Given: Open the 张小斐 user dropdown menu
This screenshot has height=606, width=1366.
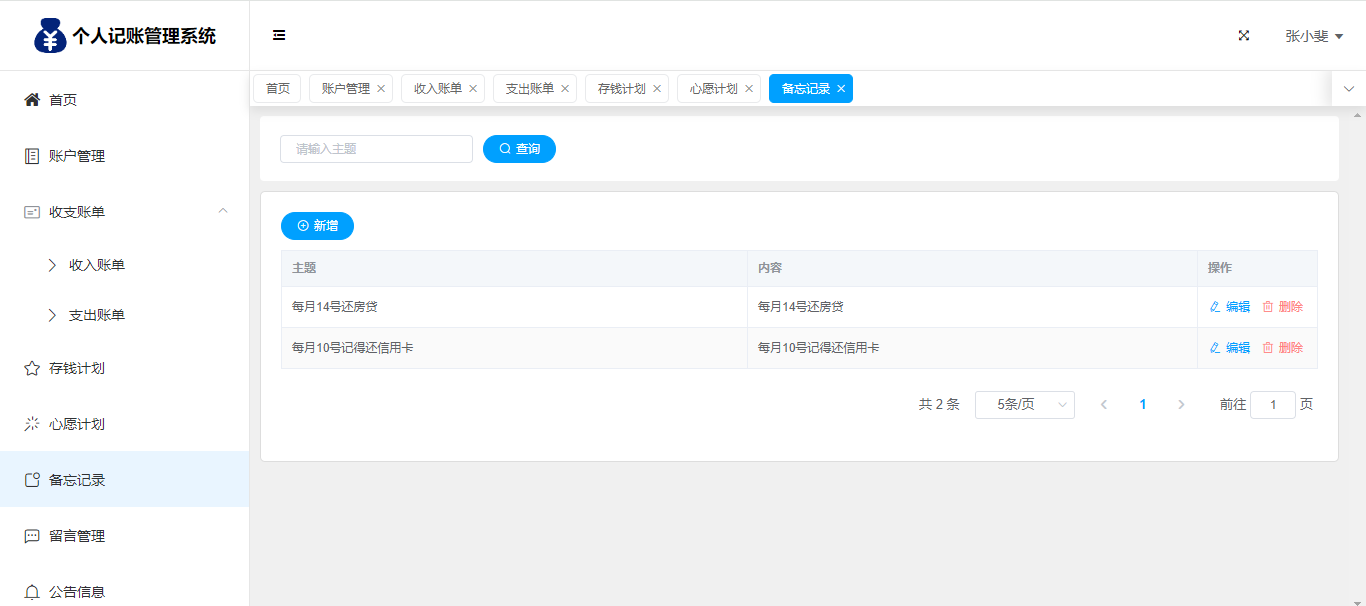Looking at the screenshot, I should point(1313,36).
